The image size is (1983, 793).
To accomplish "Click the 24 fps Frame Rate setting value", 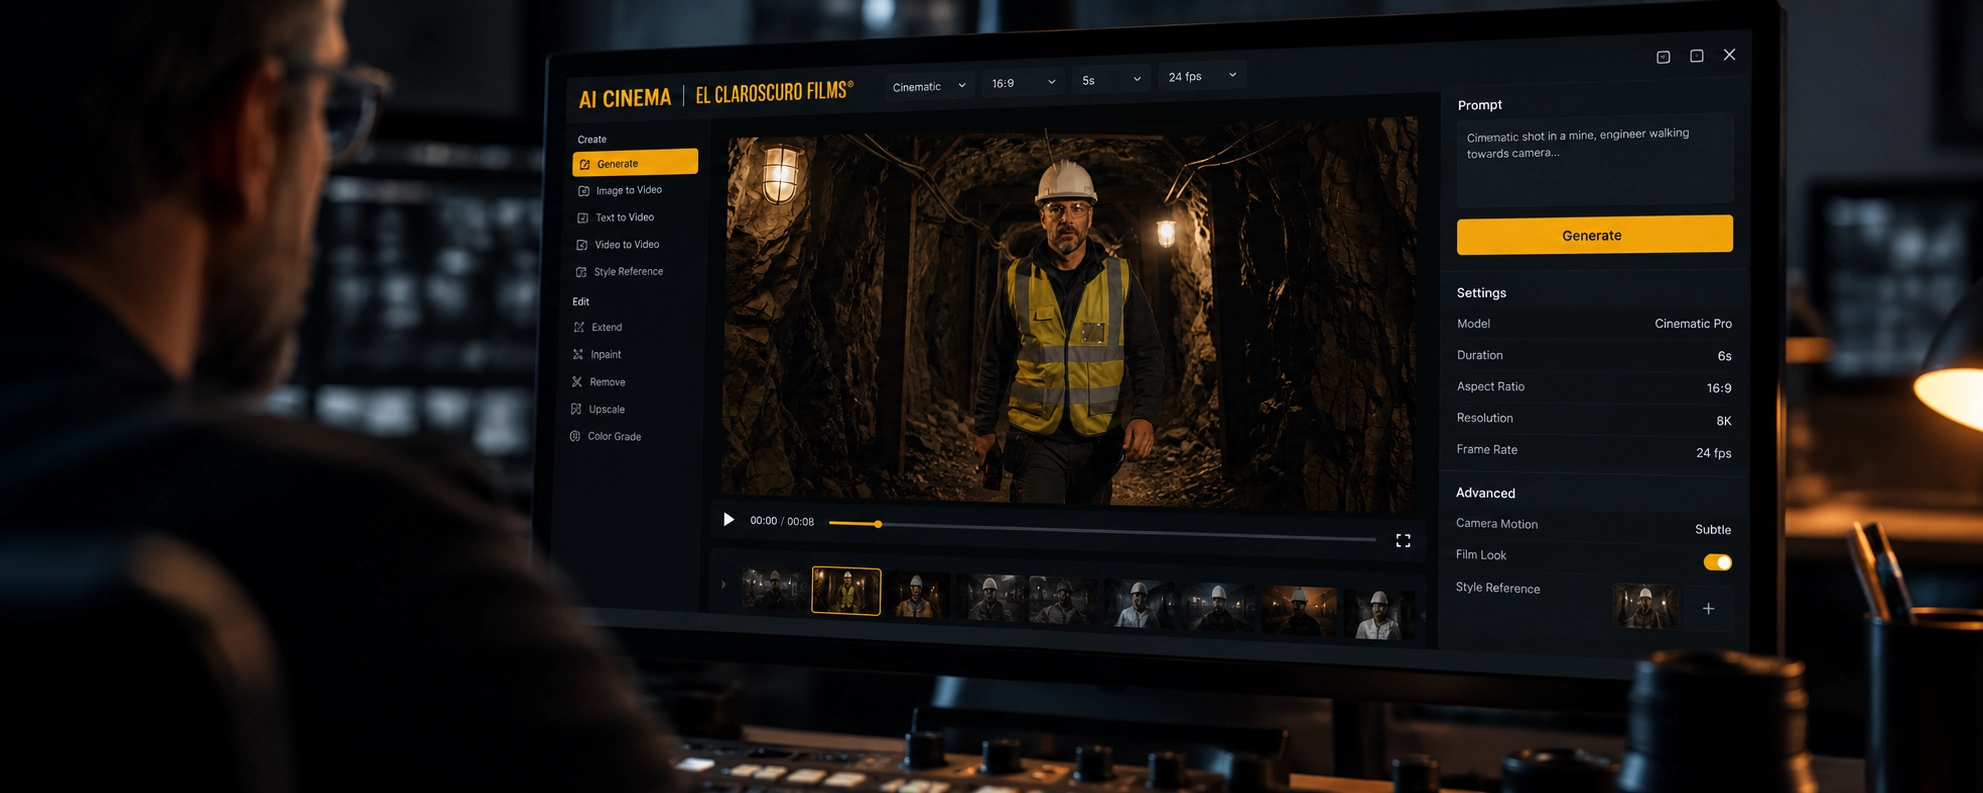I will [x=1713, y=453].
